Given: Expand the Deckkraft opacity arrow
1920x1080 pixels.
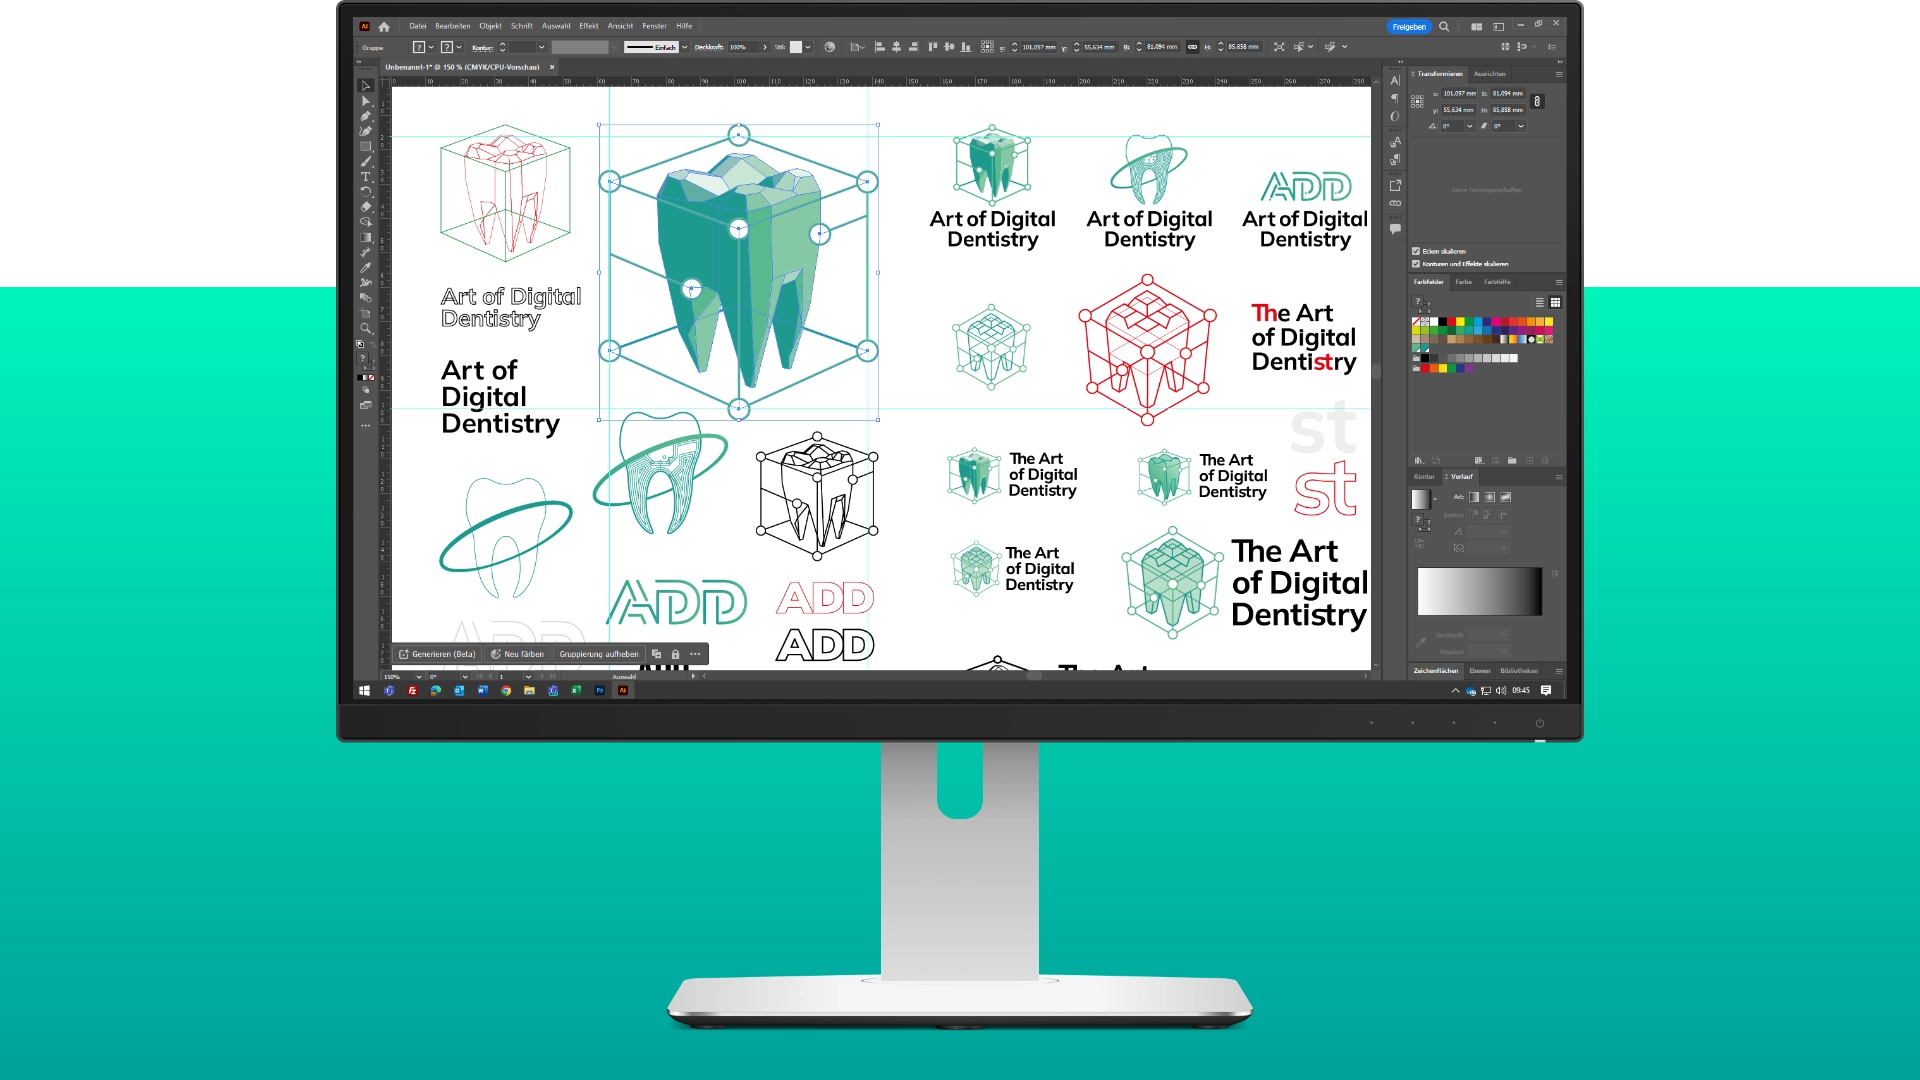Looking at the screenshot, I should click(x=765, y=47).
